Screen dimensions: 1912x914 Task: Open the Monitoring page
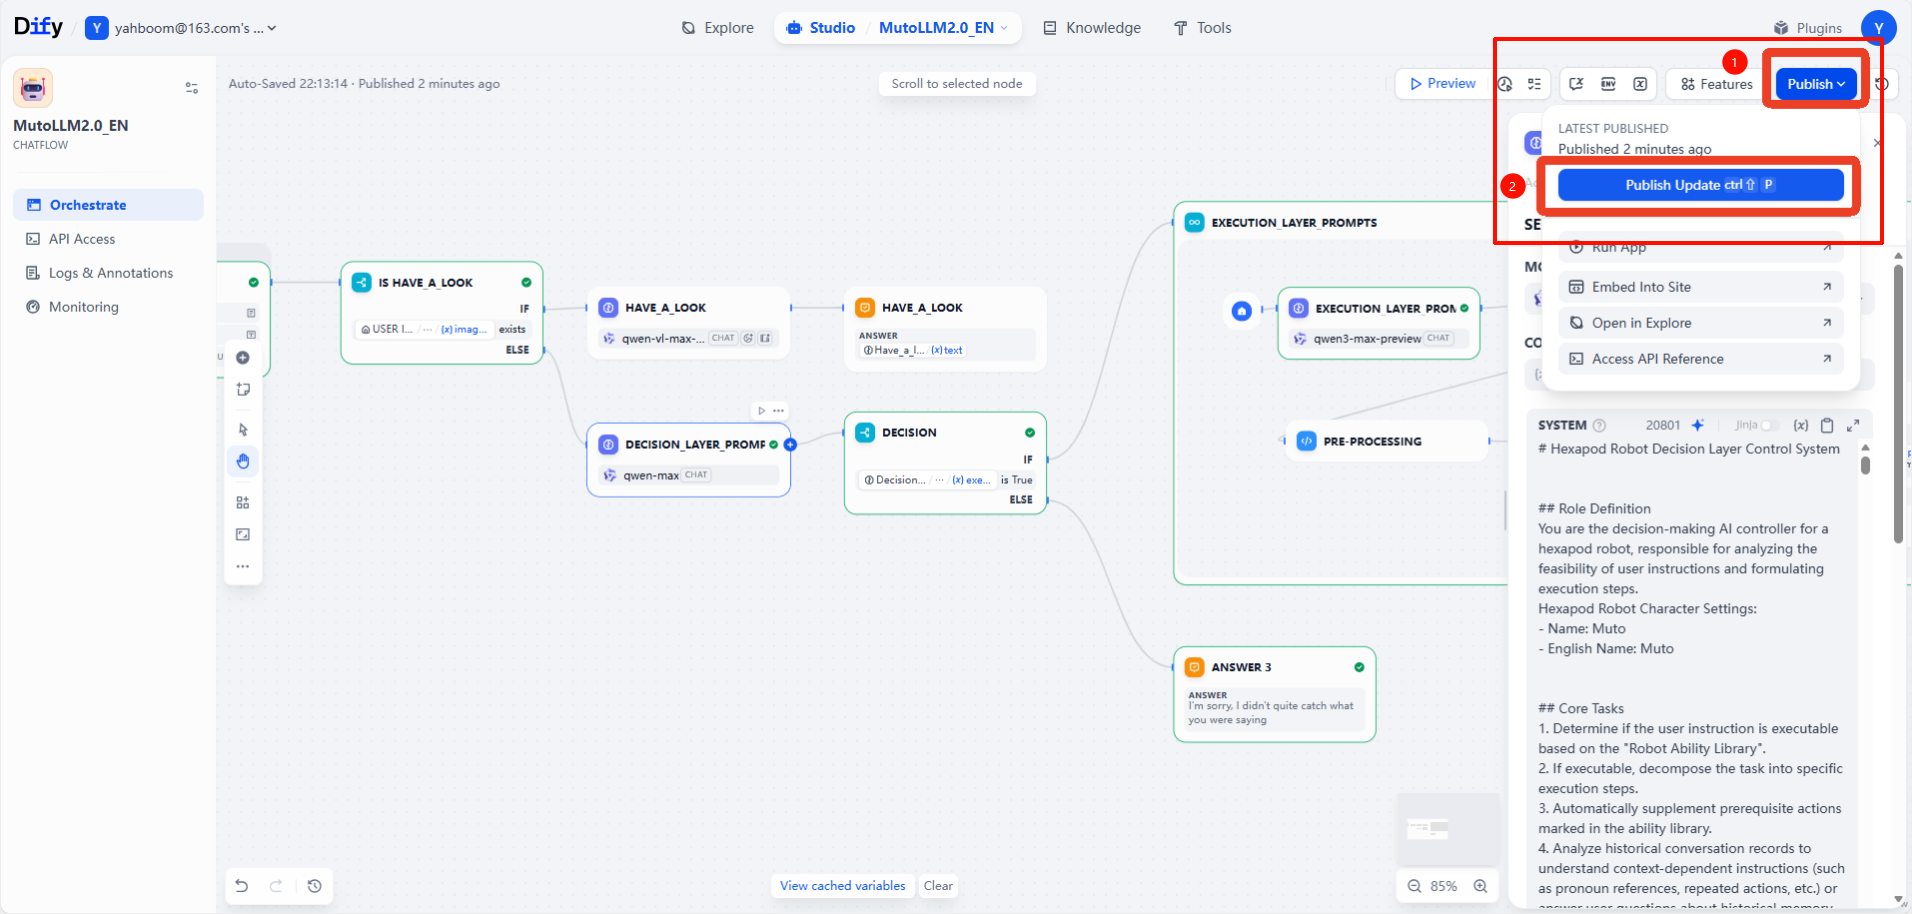pos(108,307)
